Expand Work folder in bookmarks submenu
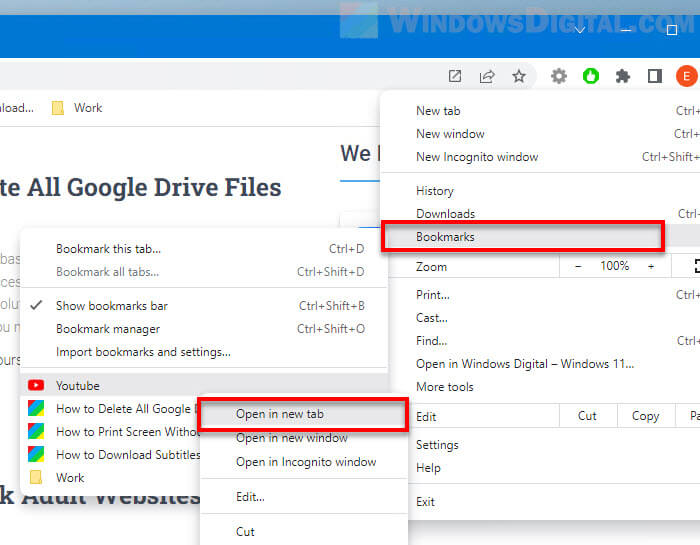 tap(110, 478)
